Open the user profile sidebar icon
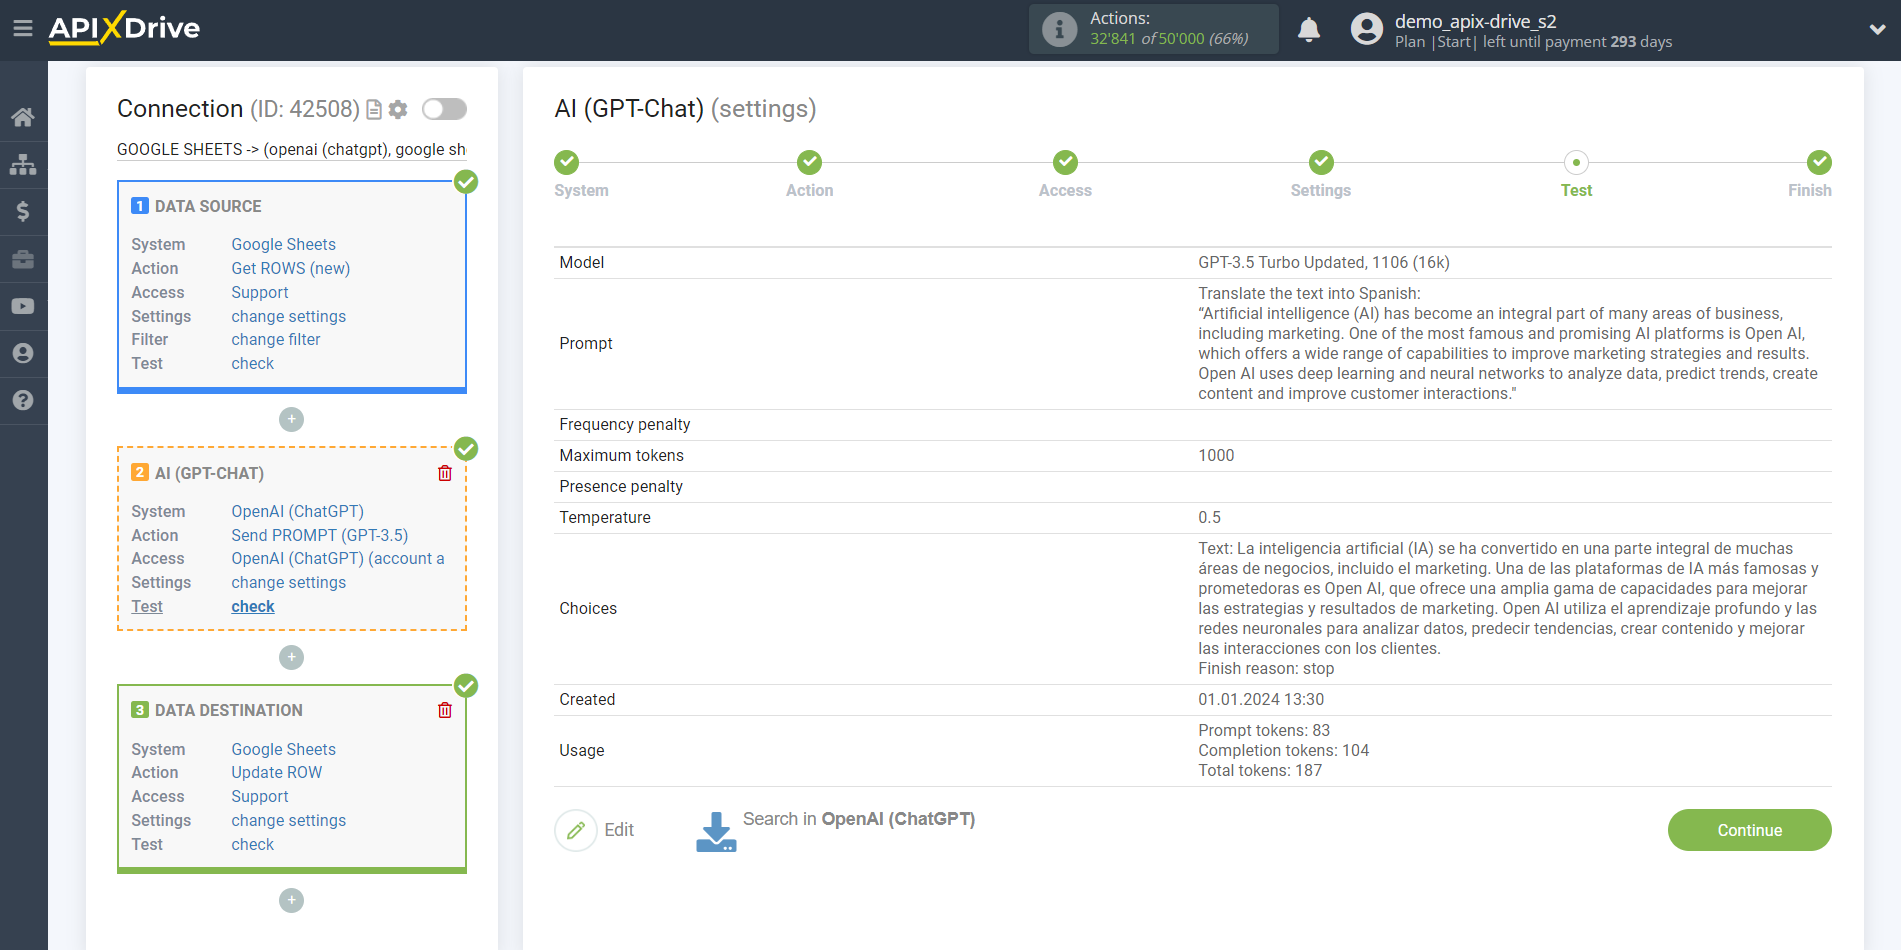Image resolution: width=1901 pixels, height=950 pixels. tap(23, 353)
